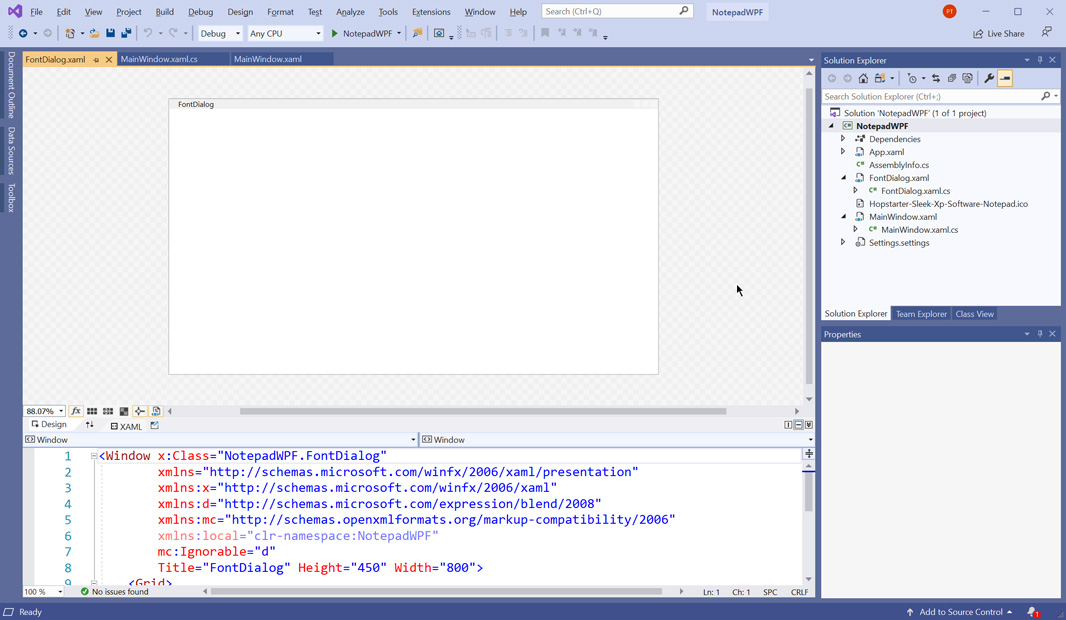1066x620 pixels.
Task: Click the Collapse All icon in Solution Explorer
Action: coord(952,78)
